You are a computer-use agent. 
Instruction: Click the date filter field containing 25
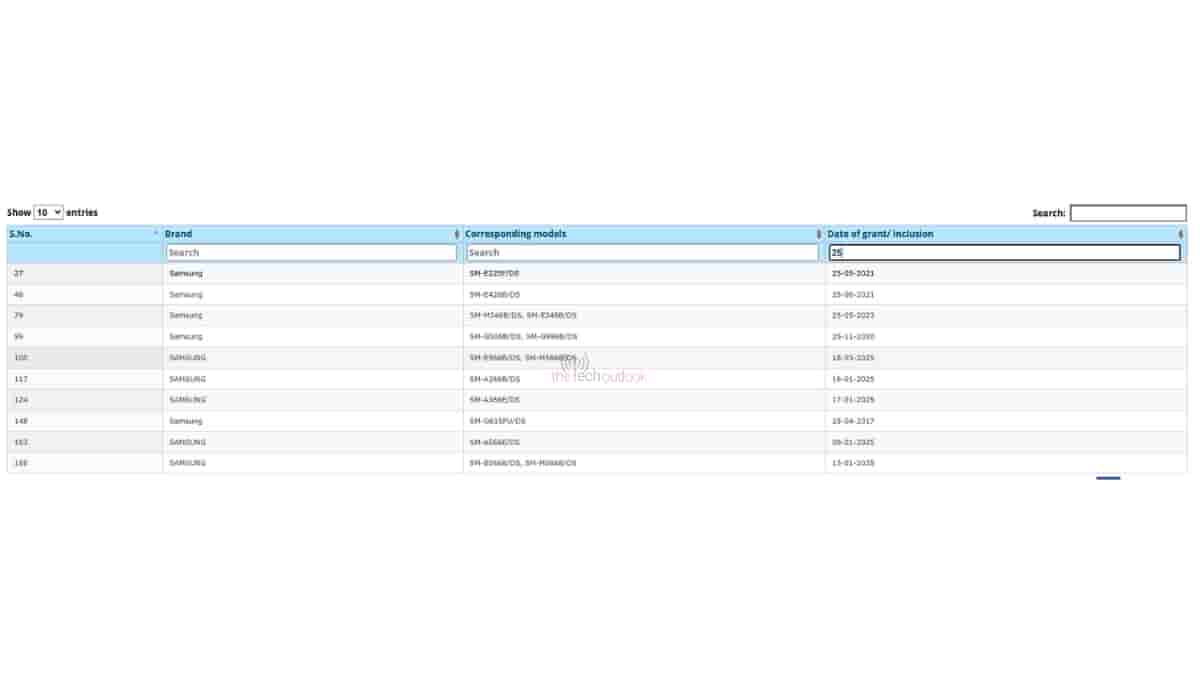click(1004, 253)
